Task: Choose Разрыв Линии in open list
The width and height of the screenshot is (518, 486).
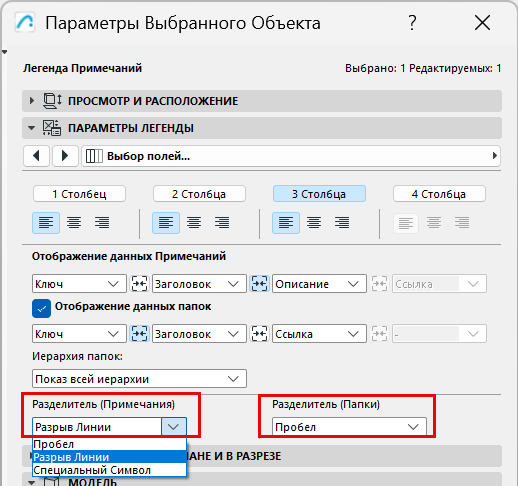Action: 109,457
